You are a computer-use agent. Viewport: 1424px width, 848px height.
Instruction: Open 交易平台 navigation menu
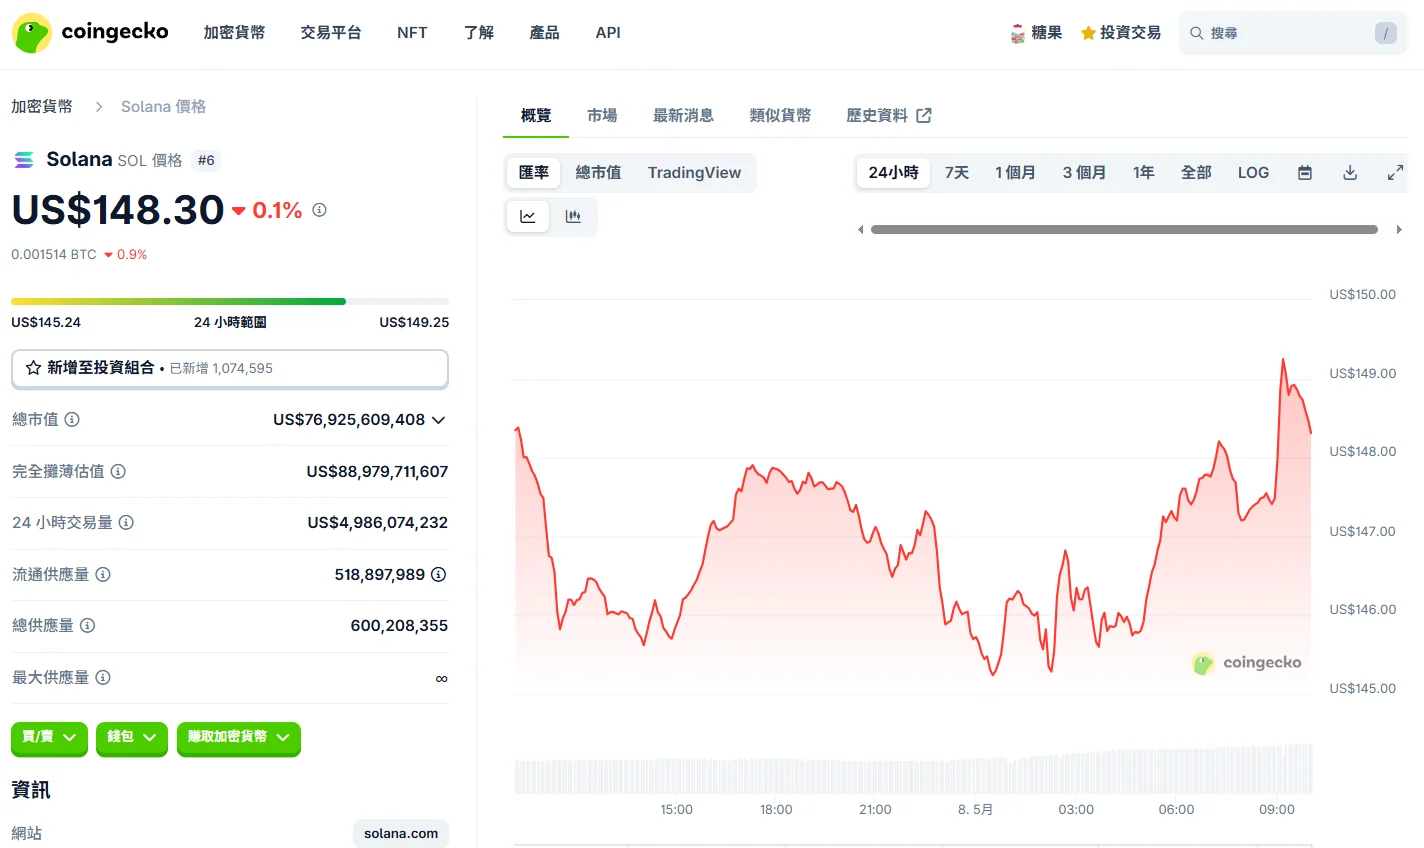(x=331, y=33)
